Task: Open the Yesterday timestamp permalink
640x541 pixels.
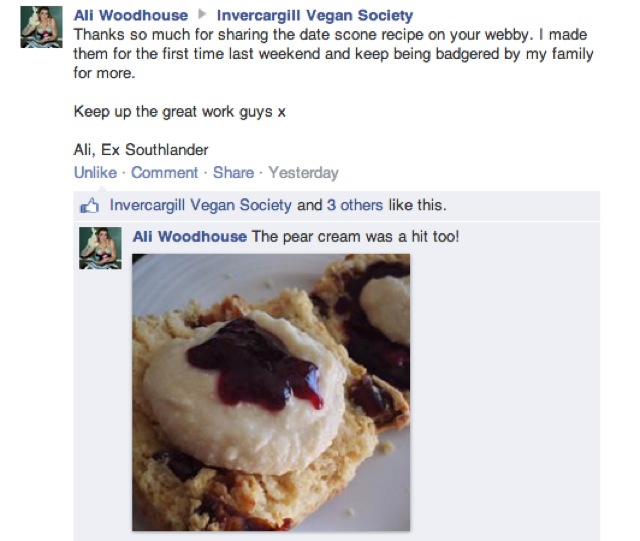Action: pyautogui.click(x=303, y=173)
